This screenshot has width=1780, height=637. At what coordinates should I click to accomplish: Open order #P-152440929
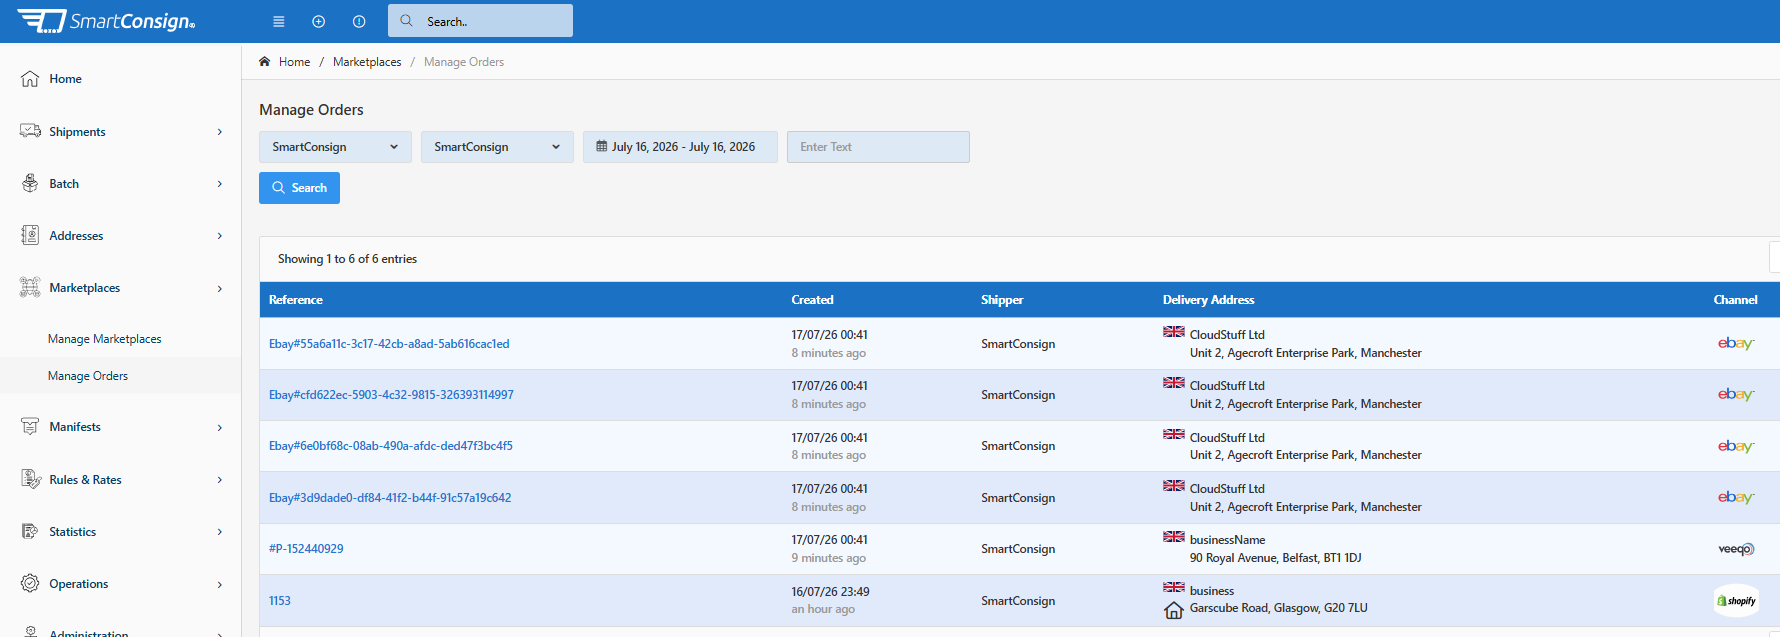click(306, 549)
